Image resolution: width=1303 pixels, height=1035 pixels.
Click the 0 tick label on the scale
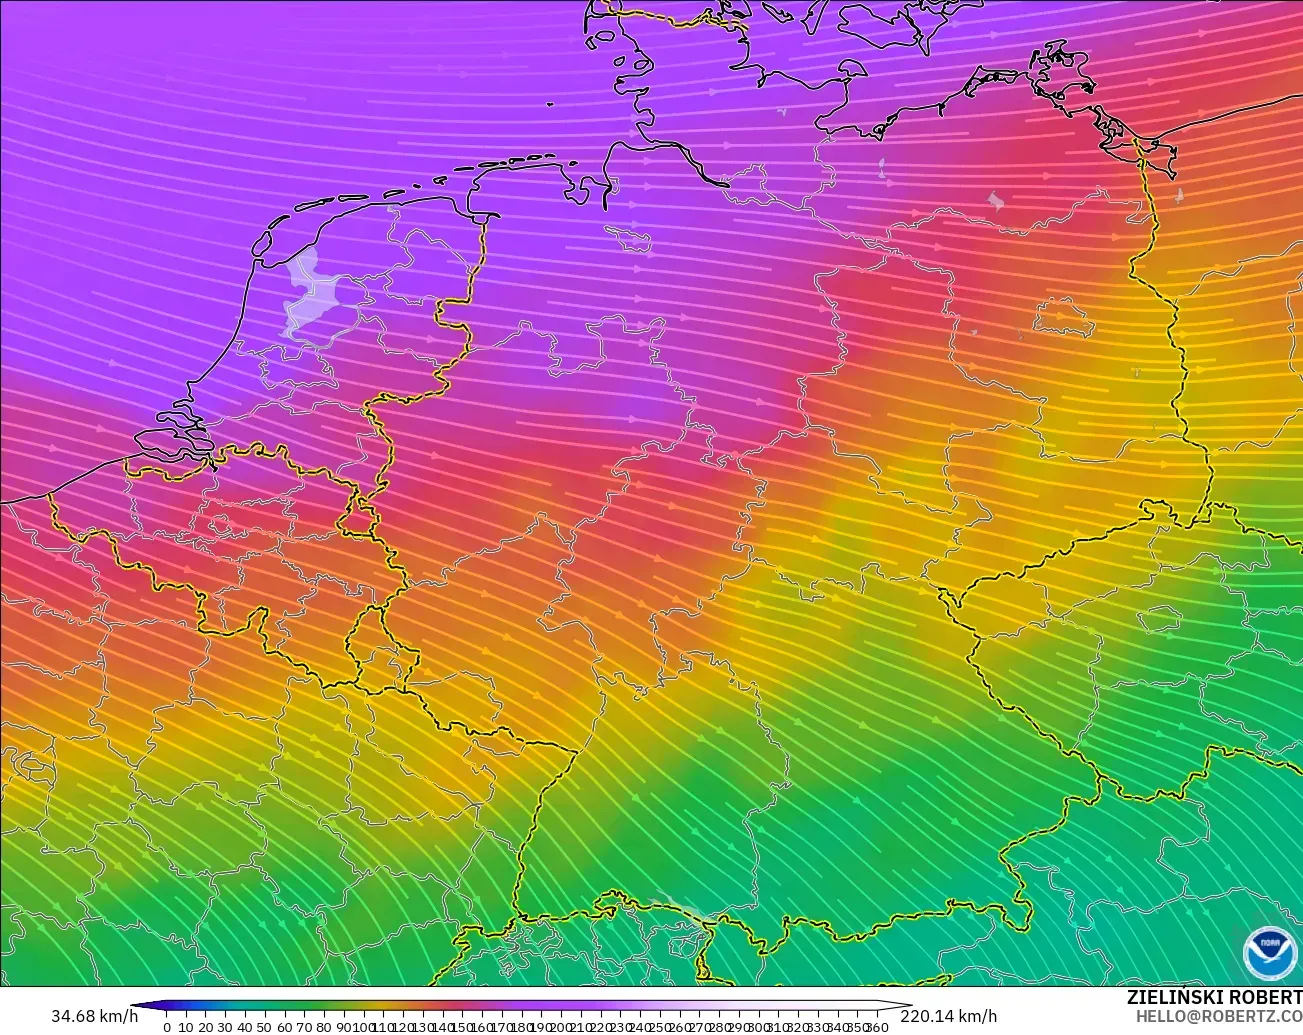[x=167, y=1028]
